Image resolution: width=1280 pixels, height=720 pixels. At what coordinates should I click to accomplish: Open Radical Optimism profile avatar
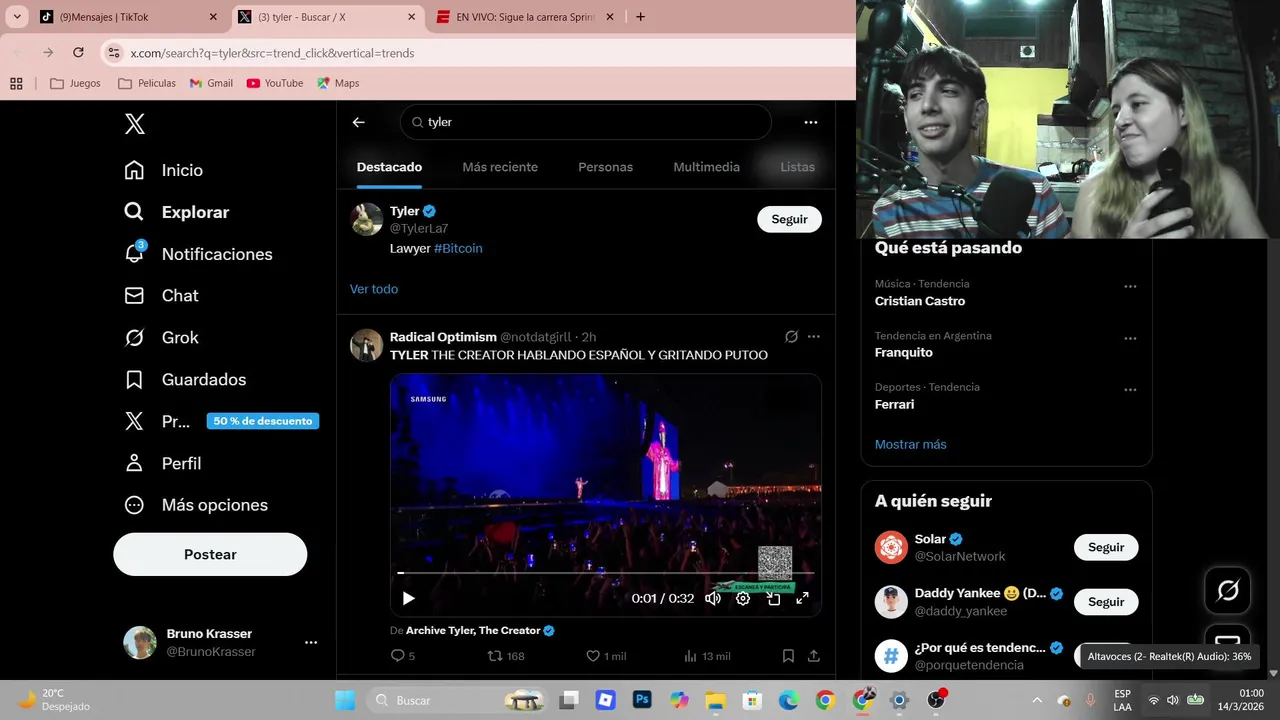367,345
